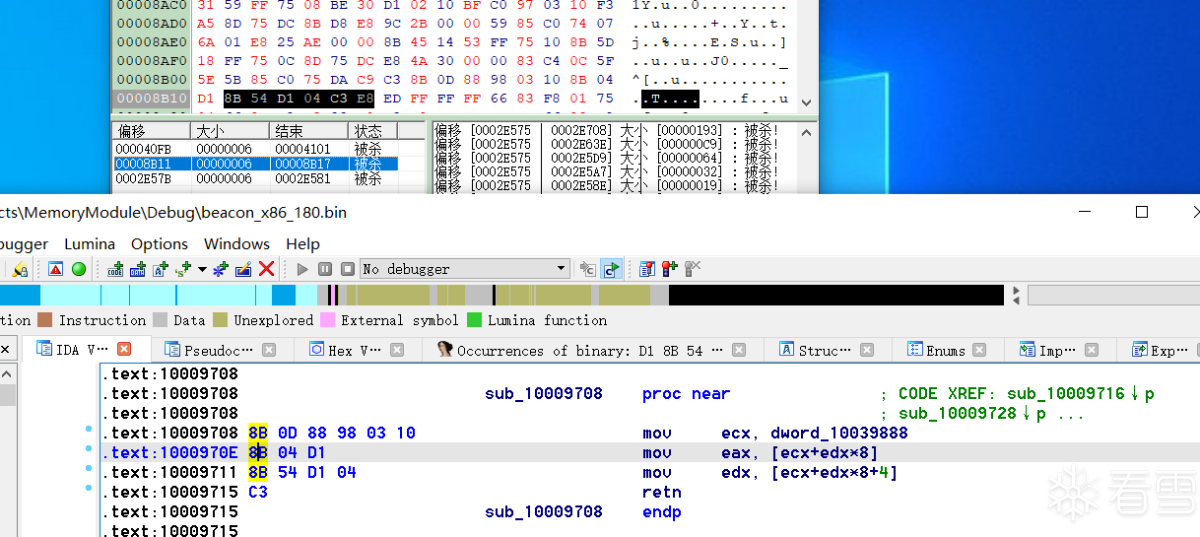
Task: Click the red warning triangle toolbar icon
Action: tap(55, 269)
